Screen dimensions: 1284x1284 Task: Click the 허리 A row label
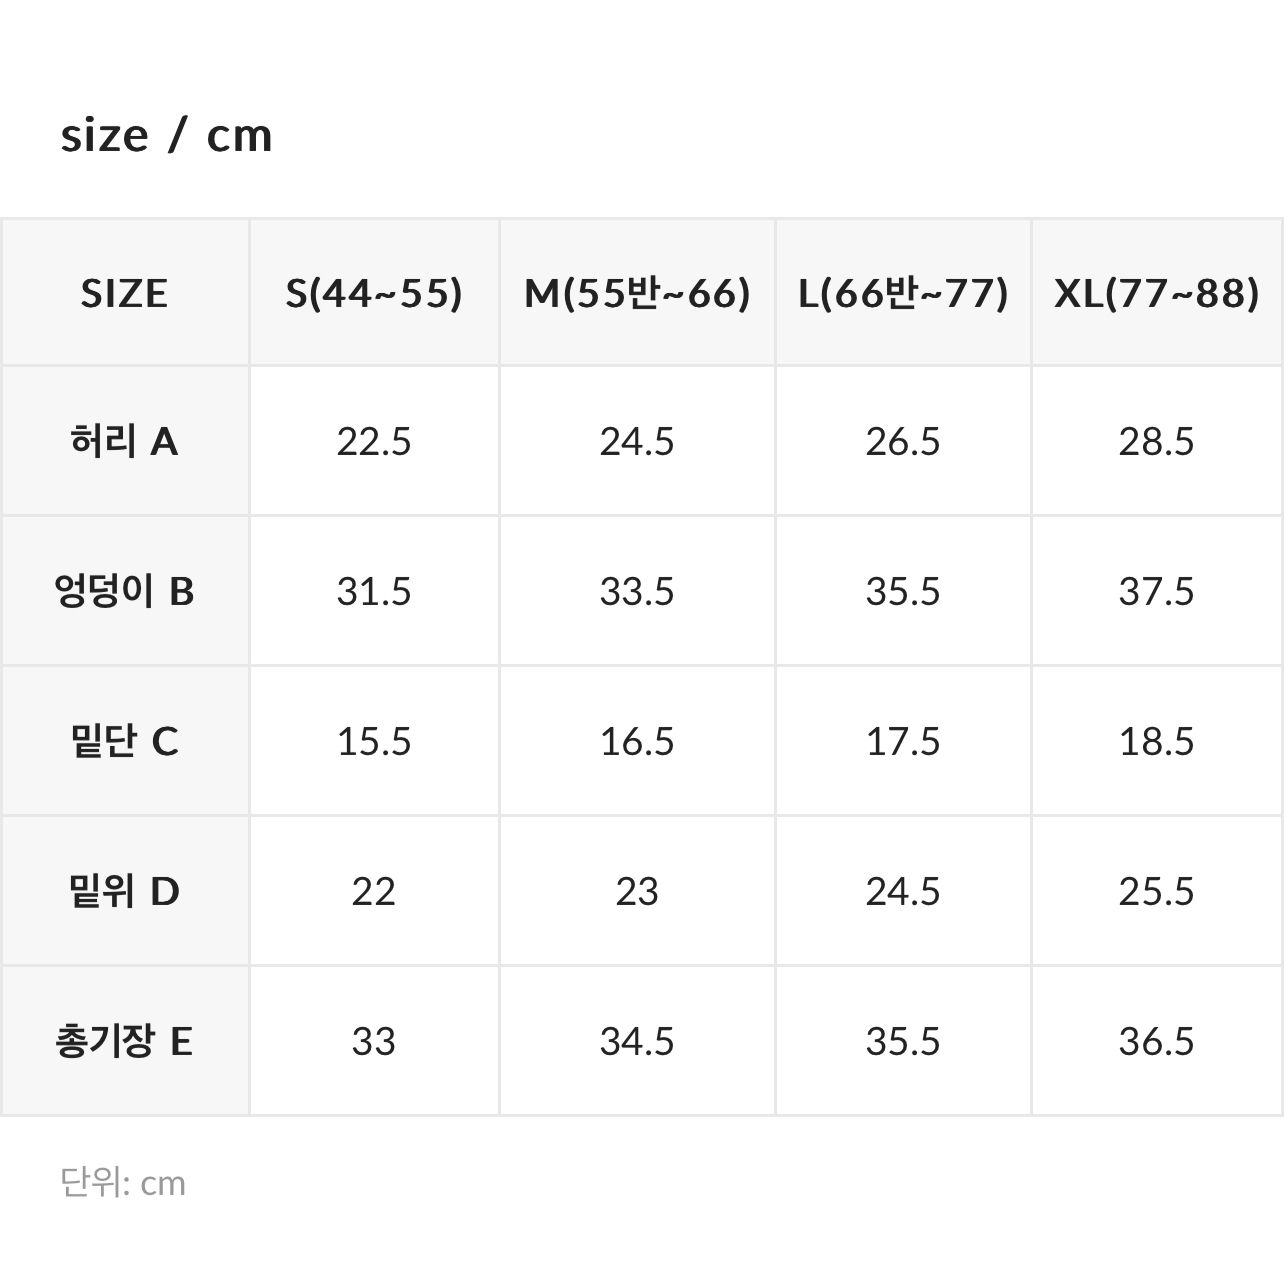[124, 441]
